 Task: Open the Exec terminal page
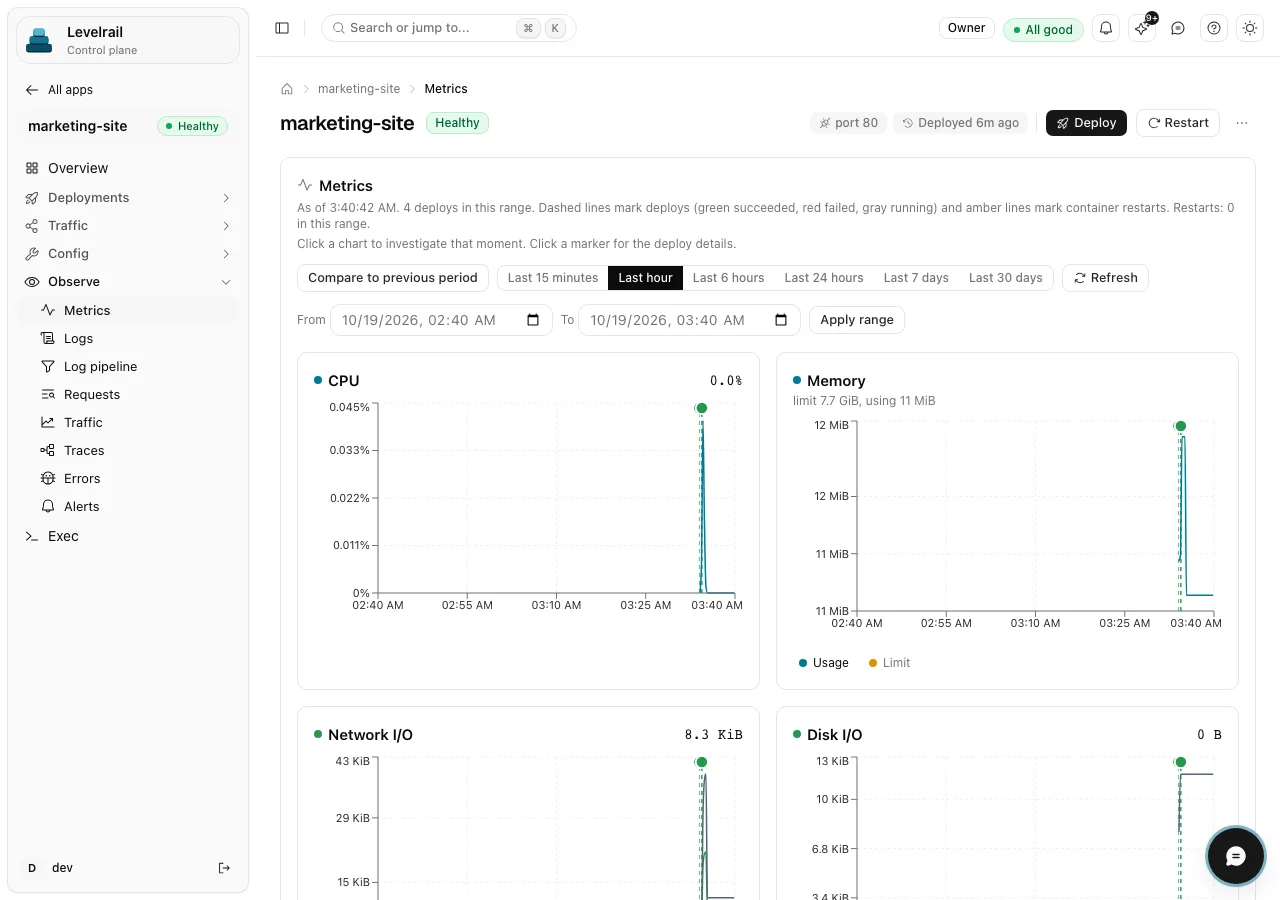pos(128,536)
